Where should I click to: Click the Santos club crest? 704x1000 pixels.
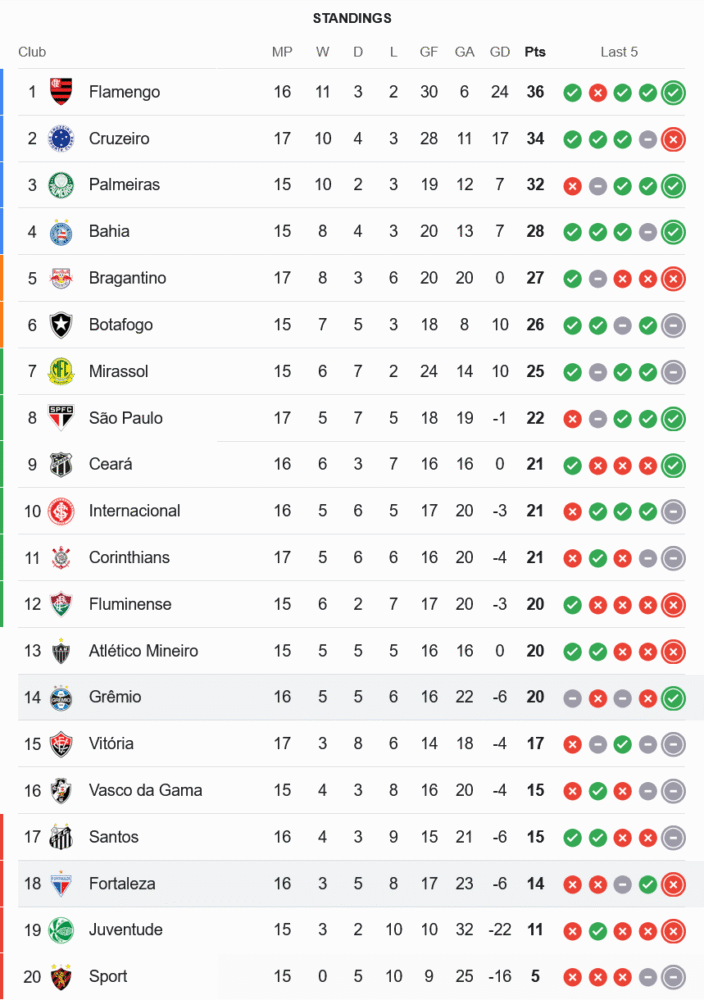pyautogui.click(x=62, y=837)
